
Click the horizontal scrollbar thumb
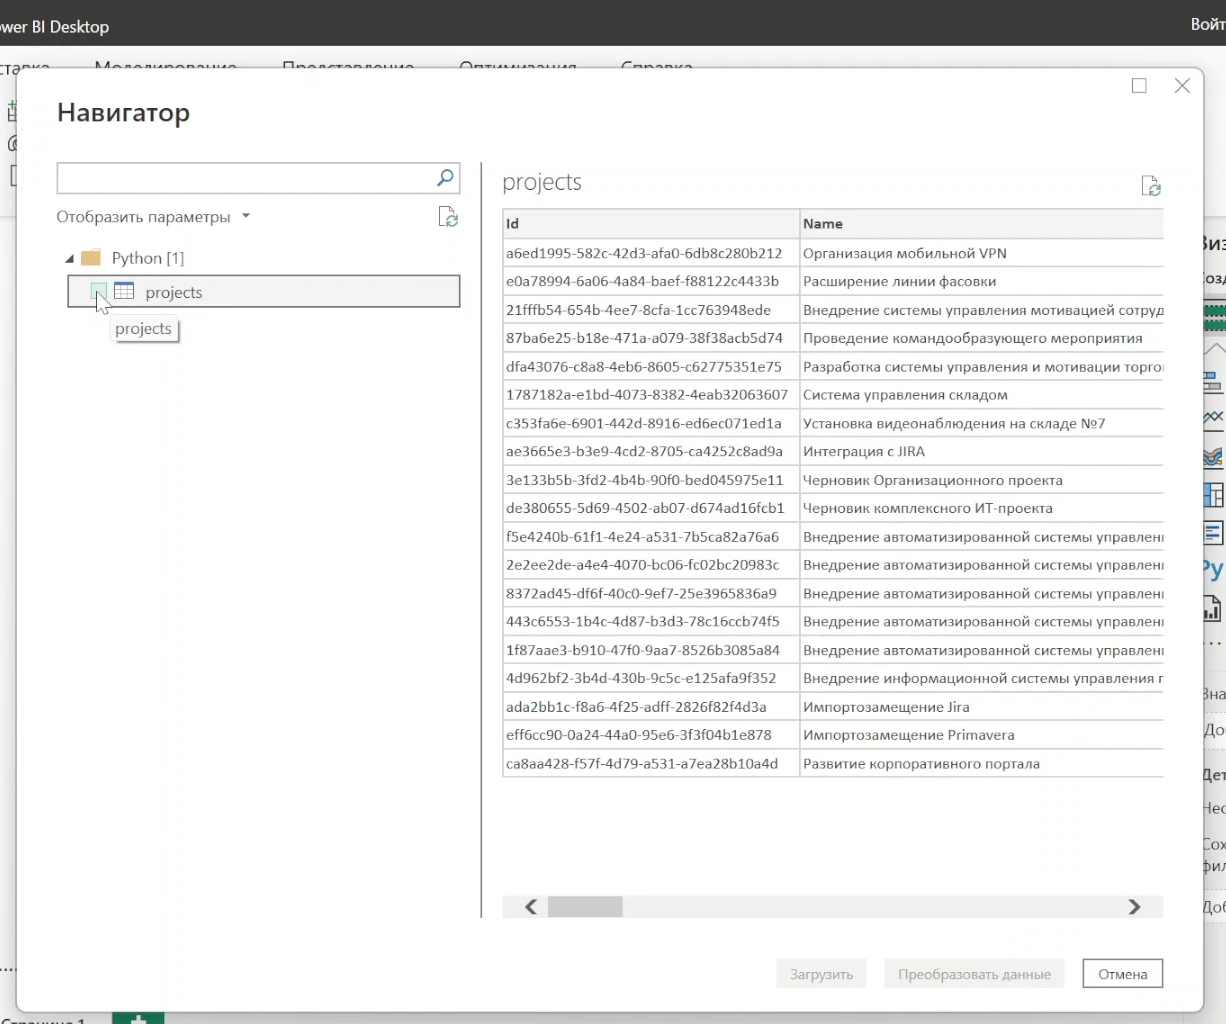coord(585,907)
